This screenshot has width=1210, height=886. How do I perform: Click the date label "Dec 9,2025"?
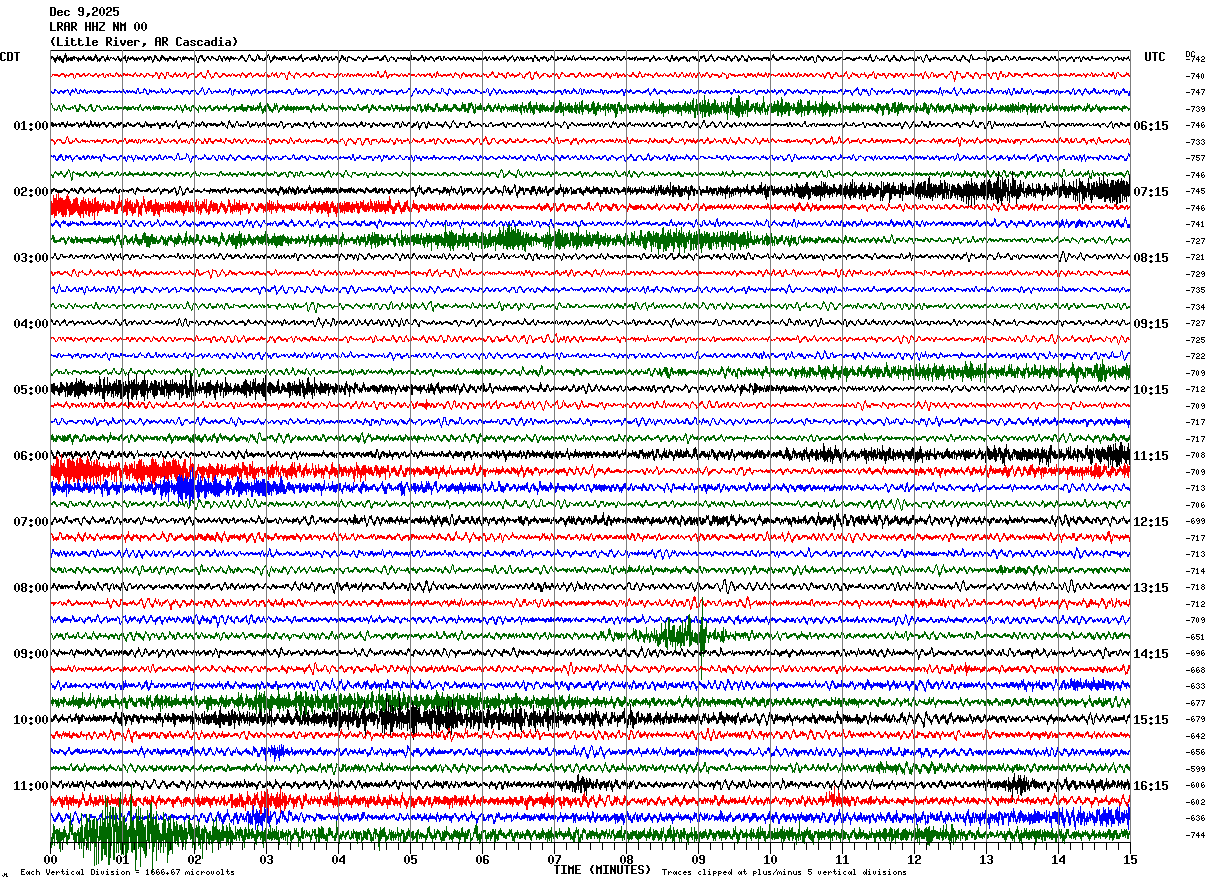click(x=83, y=12)
